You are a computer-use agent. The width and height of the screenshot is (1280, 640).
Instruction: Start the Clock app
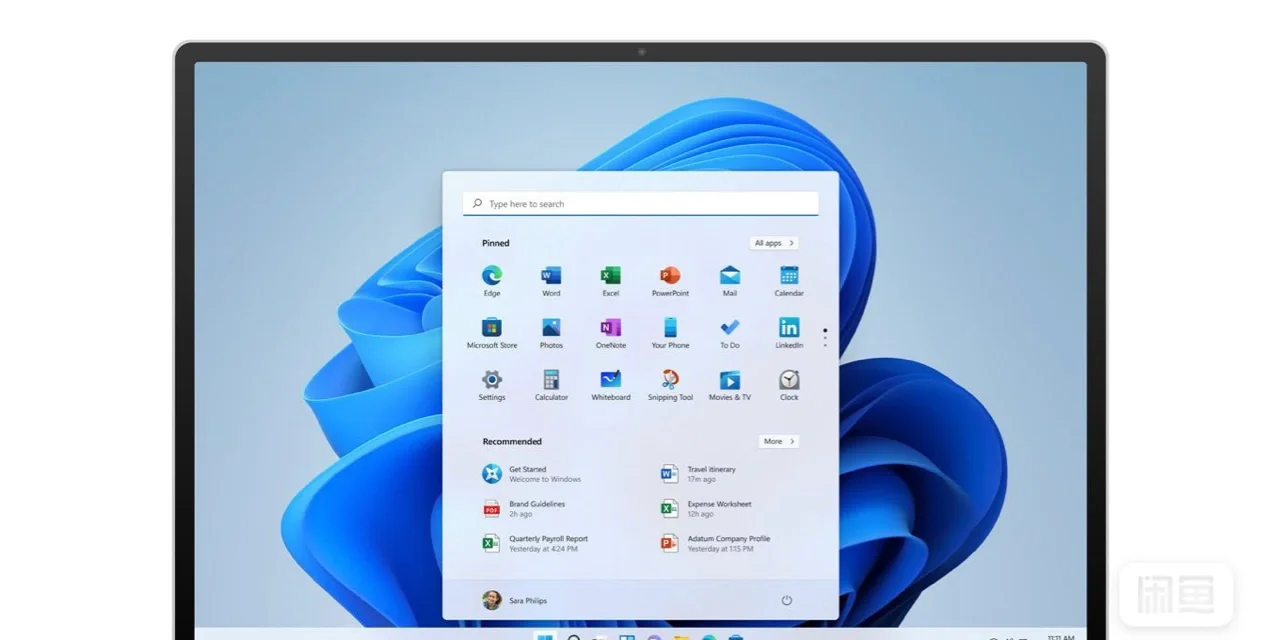pos(788,381)
